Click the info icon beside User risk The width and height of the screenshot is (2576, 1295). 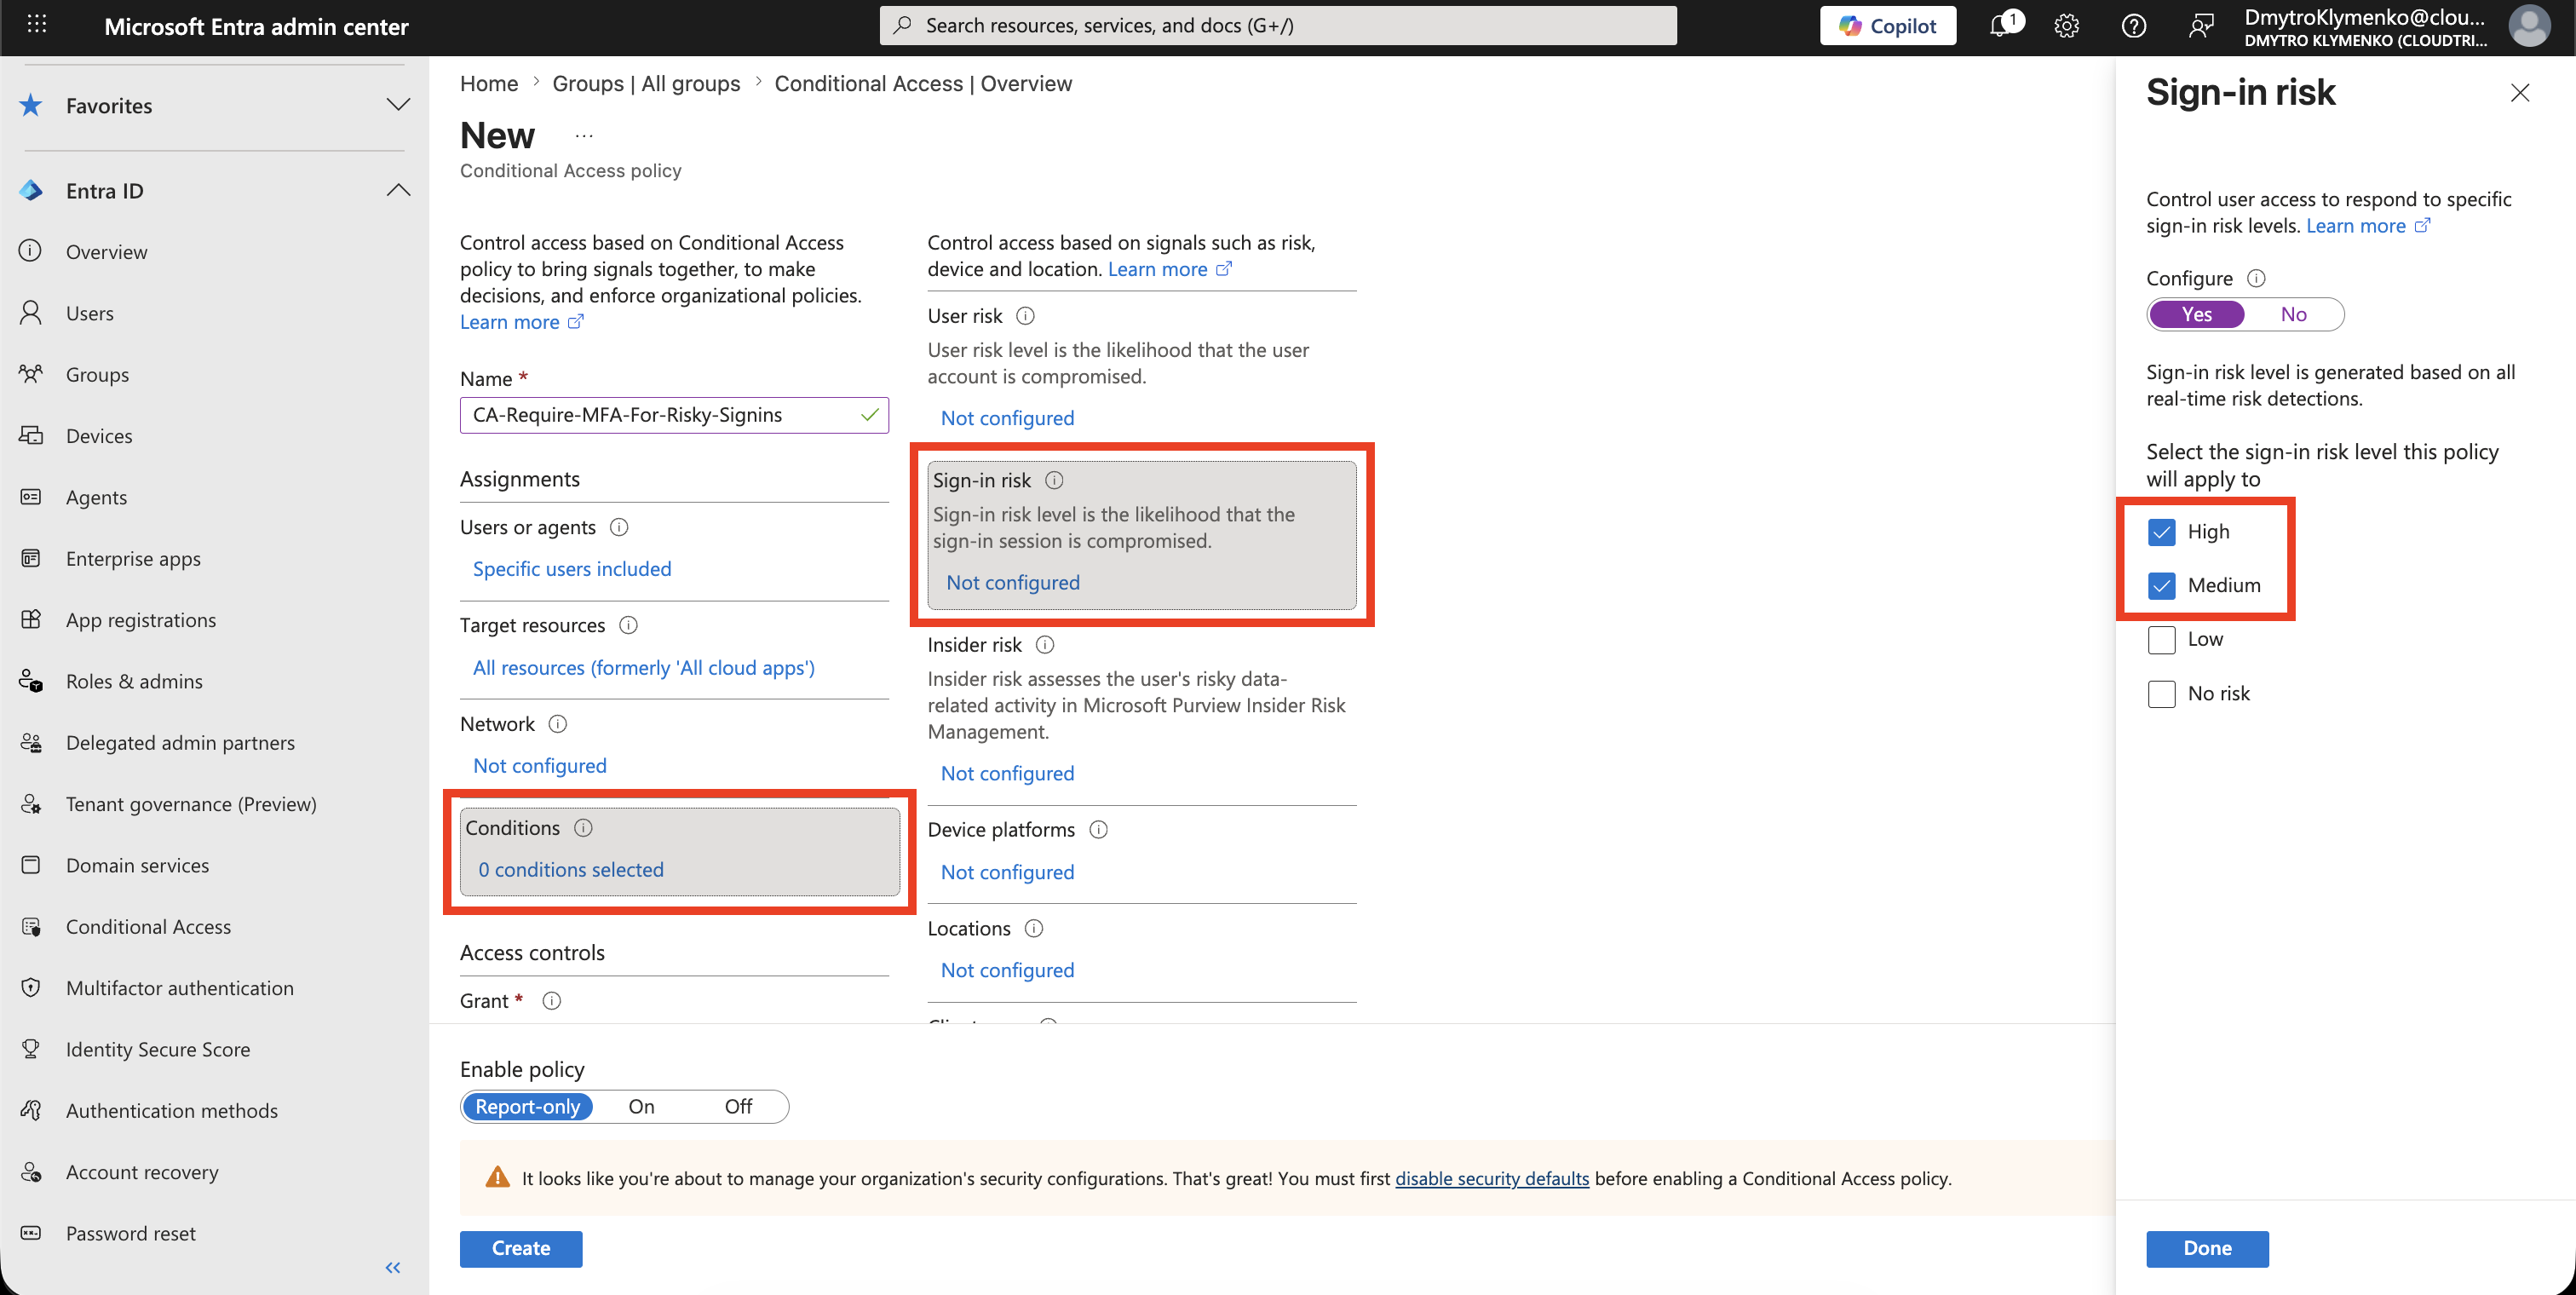click(1025, 316)
